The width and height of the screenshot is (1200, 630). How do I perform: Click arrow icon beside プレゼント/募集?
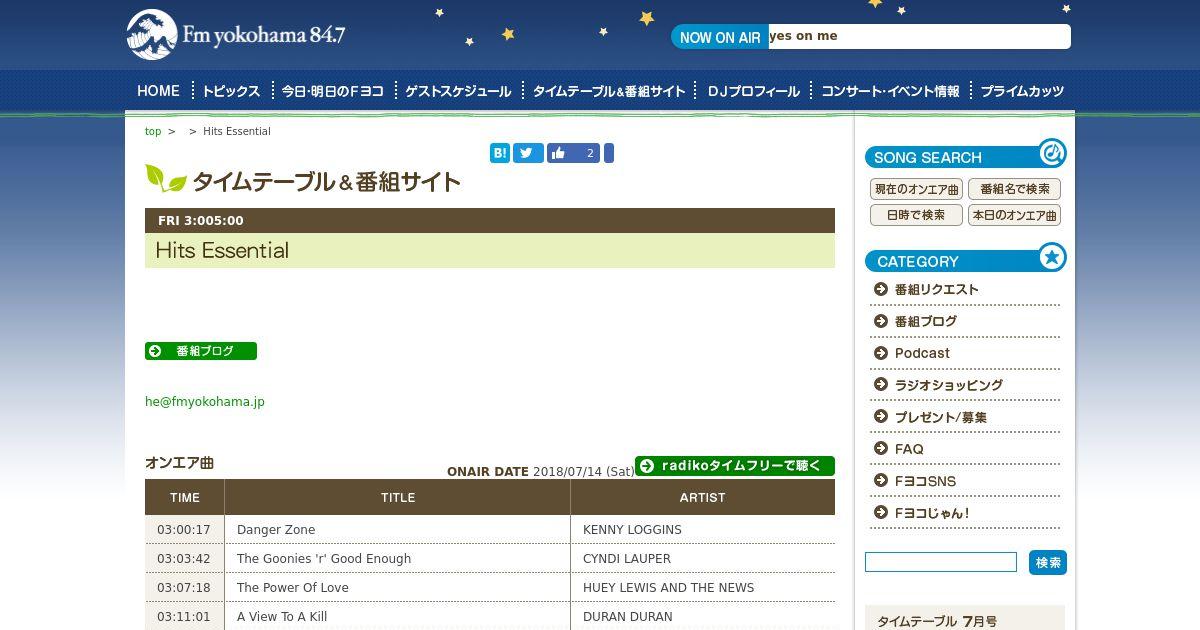coord(881,417)
